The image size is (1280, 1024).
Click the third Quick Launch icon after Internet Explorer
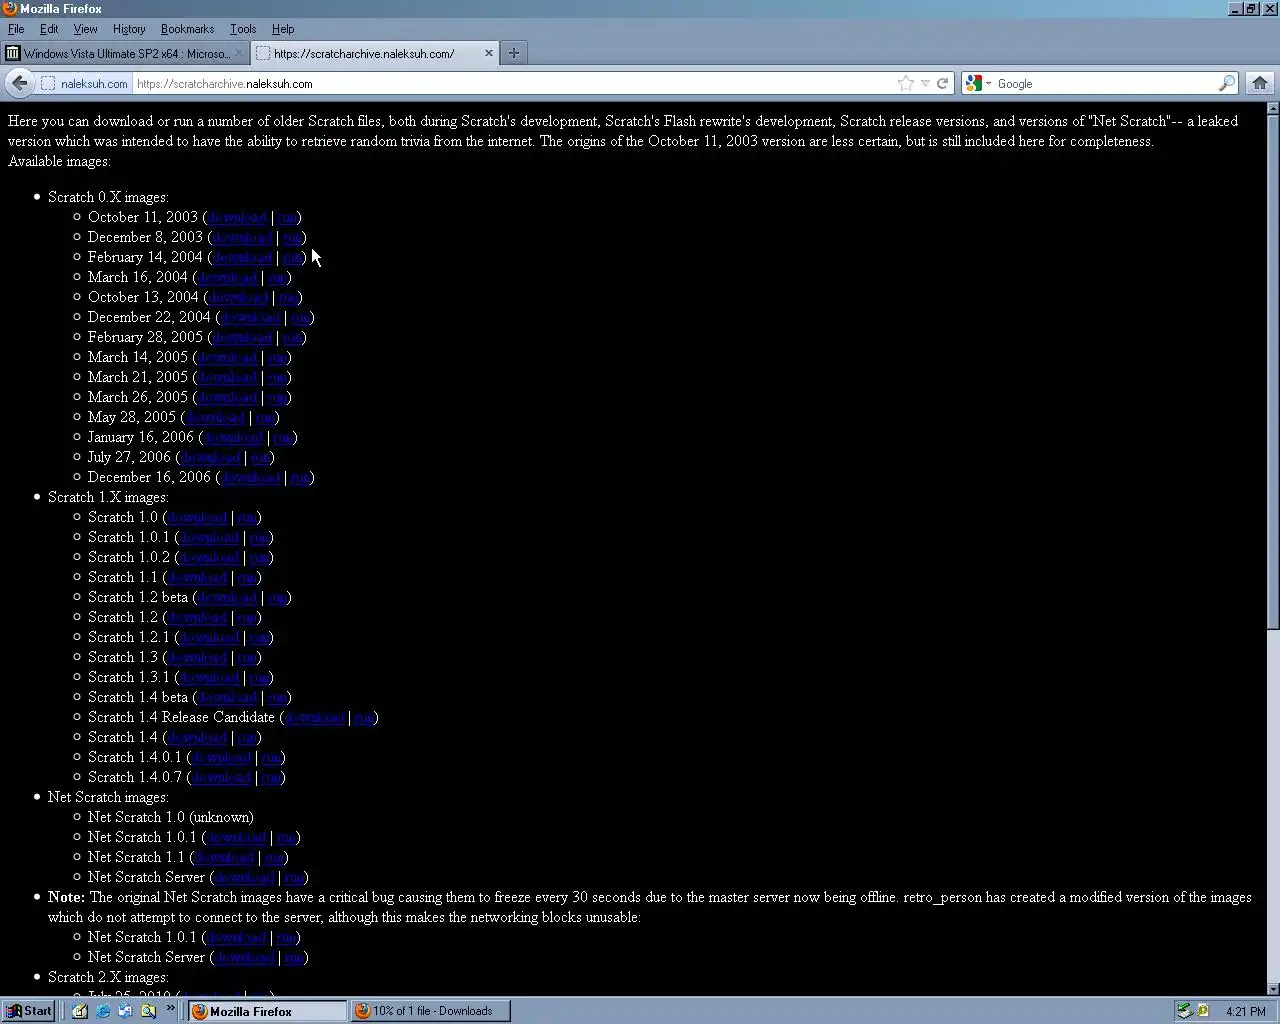coord(125,1011)
